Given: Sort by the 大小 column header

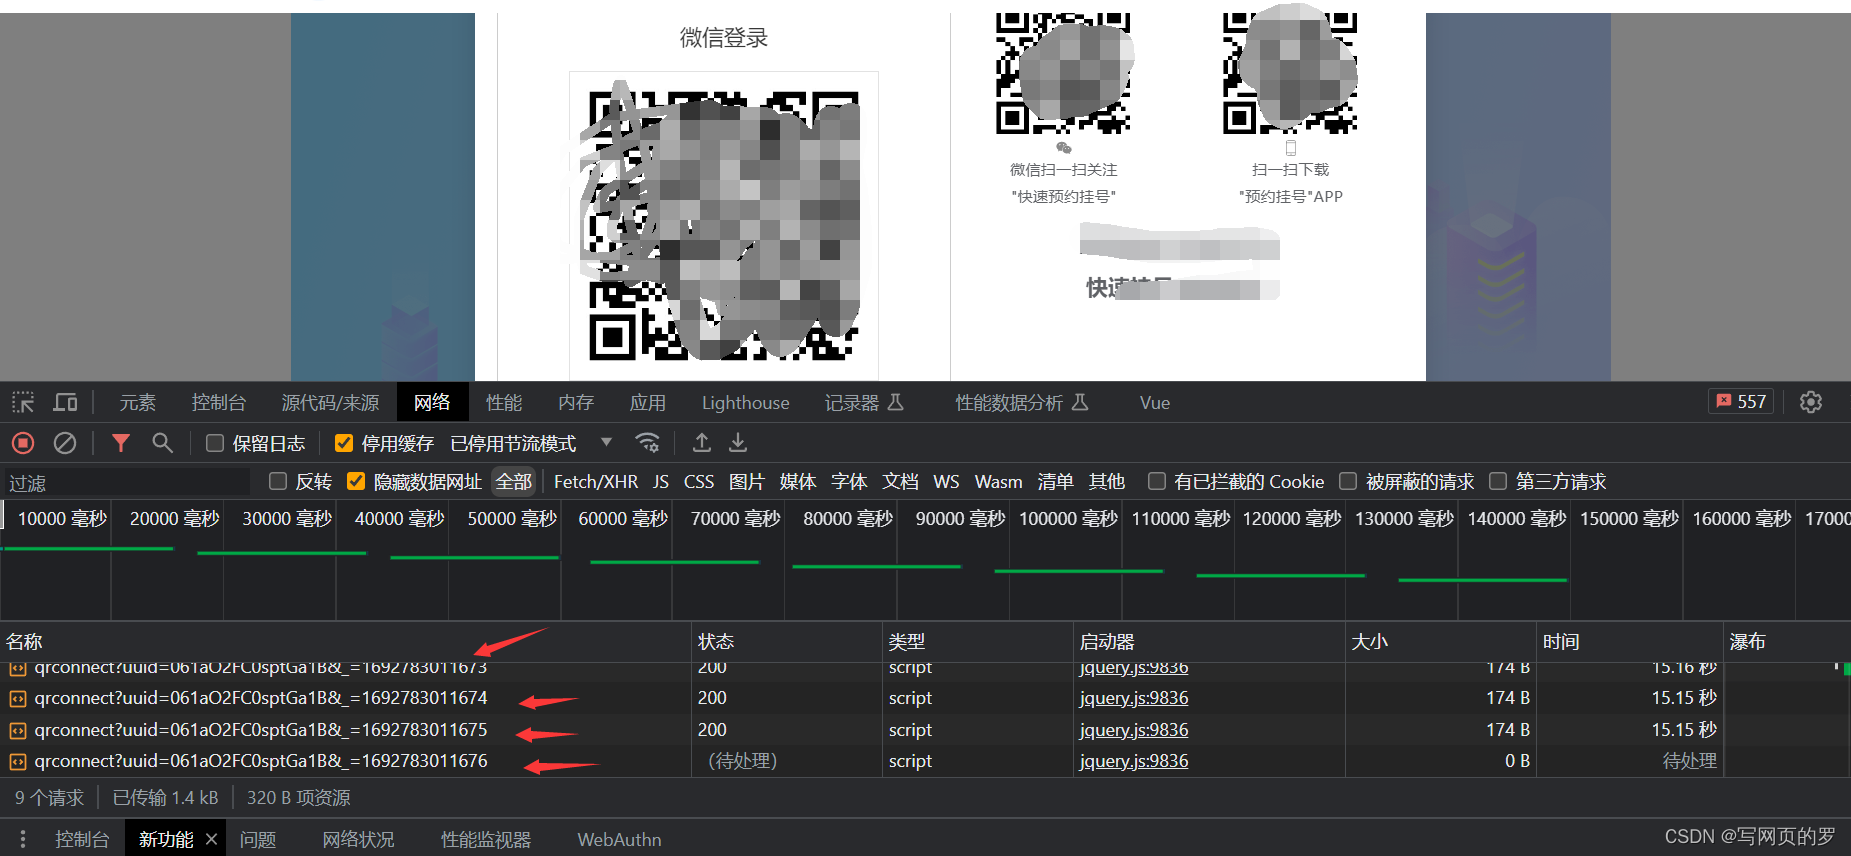Looking at the screenshot, I should click(x=1440, y=642).
